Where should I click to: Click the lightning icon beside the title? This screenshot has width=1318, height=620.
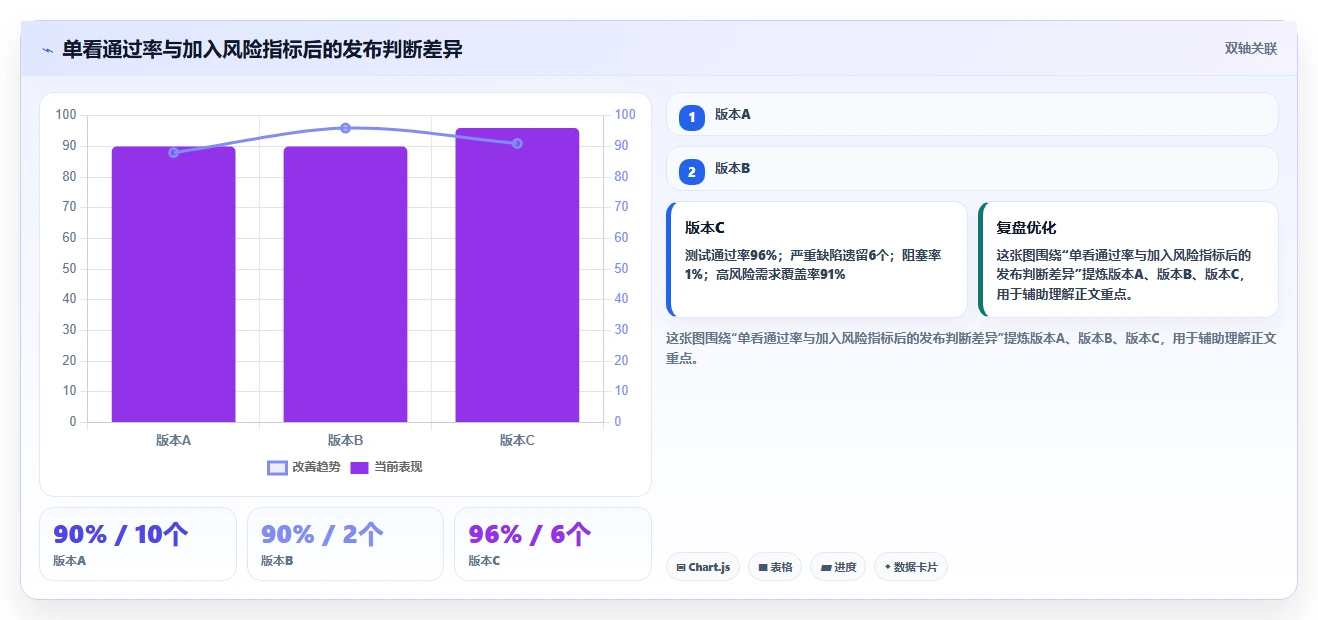(x=47, y=50)
